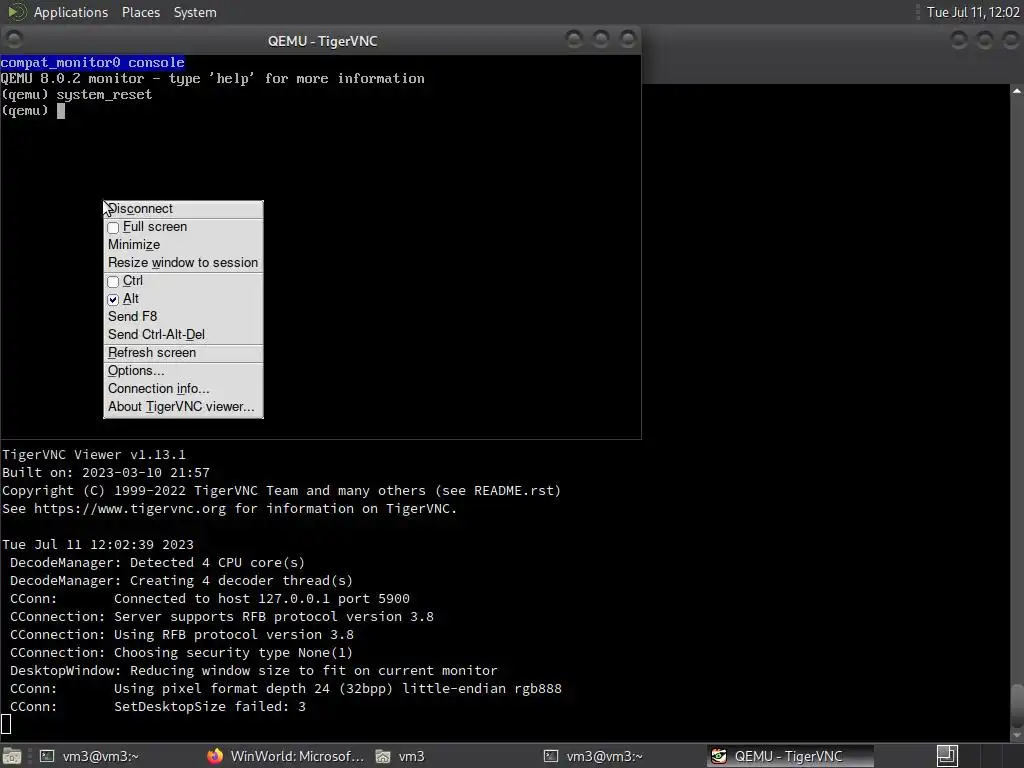Viewport: 1024px width, 768px height.
Task: Click the Choosing security type None(1) line
Action: pyautogui.click(x=181, y=653)
